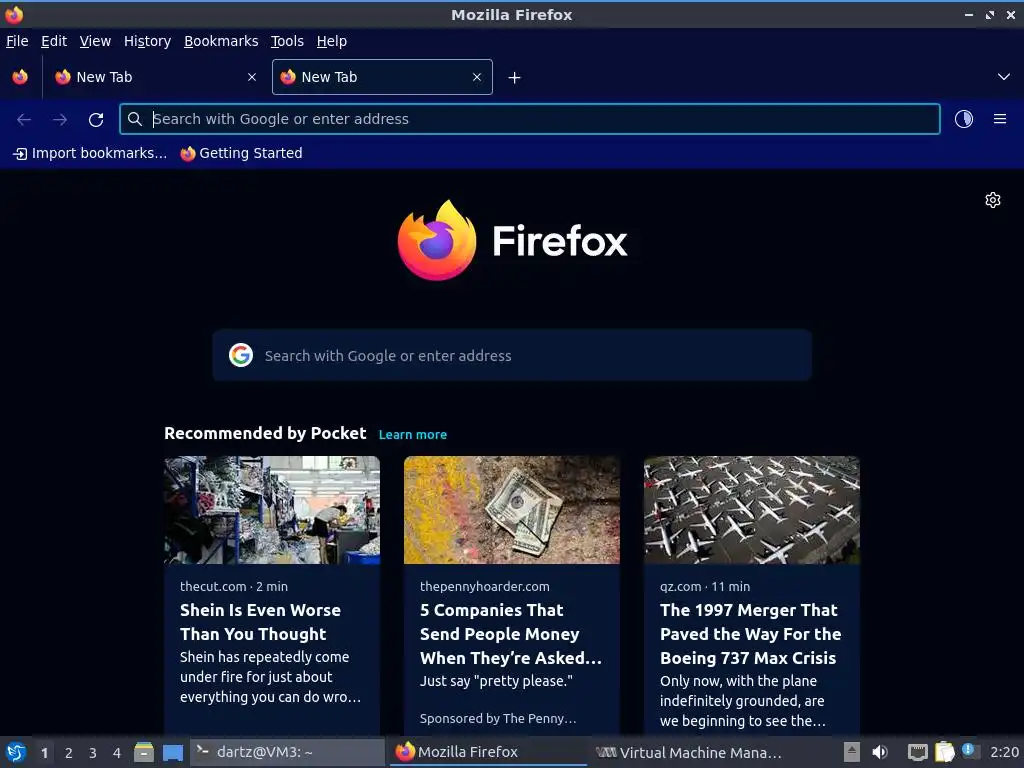This screenshot has width=1024, height=768.
Task: Focus the page Google search box
Action: tap(512, 355)
